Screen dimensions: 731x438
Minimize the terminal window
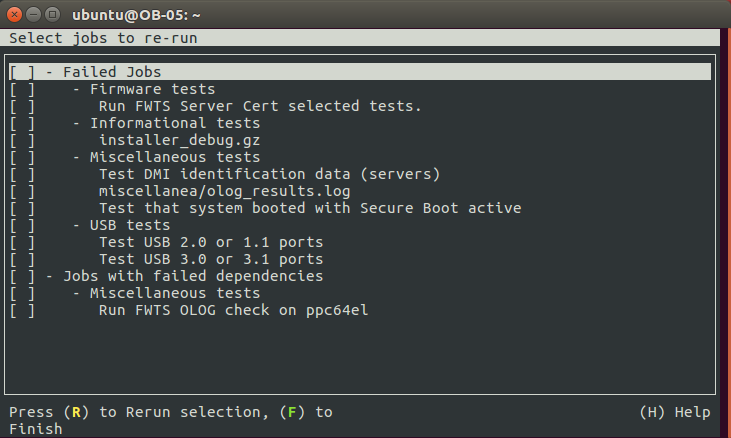[32, 16]
